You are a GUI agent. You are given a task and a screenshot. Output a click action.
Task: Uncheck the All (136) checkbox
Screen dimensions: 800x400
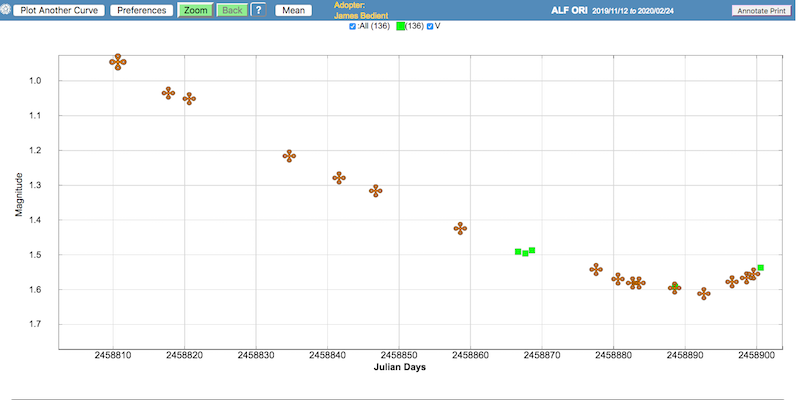pos(353,26)
